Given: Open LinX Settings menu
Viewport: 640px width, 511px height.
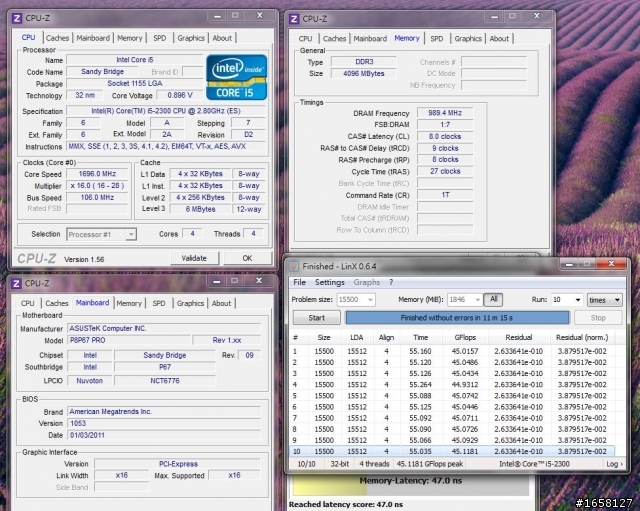Looking at the screenshot, I should [330, 282].
